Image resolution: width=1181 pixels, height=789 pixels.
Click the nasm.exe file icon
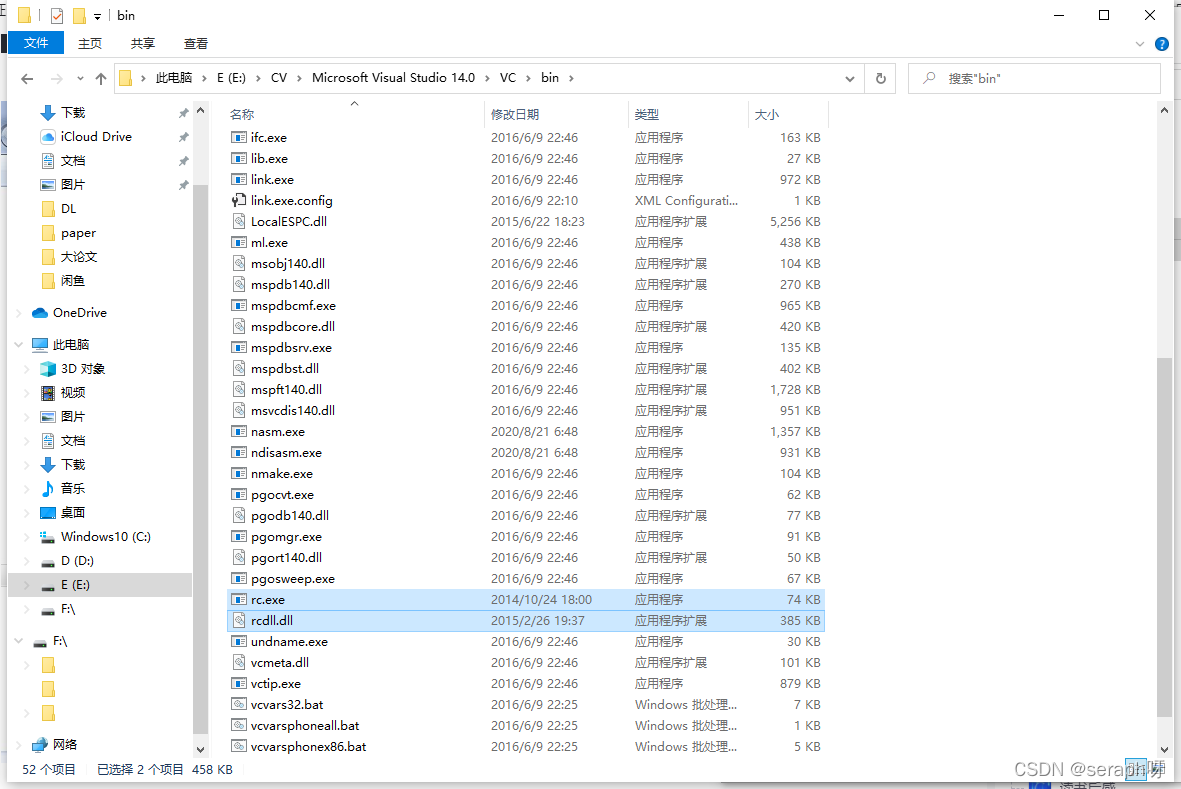click(239, 431)
